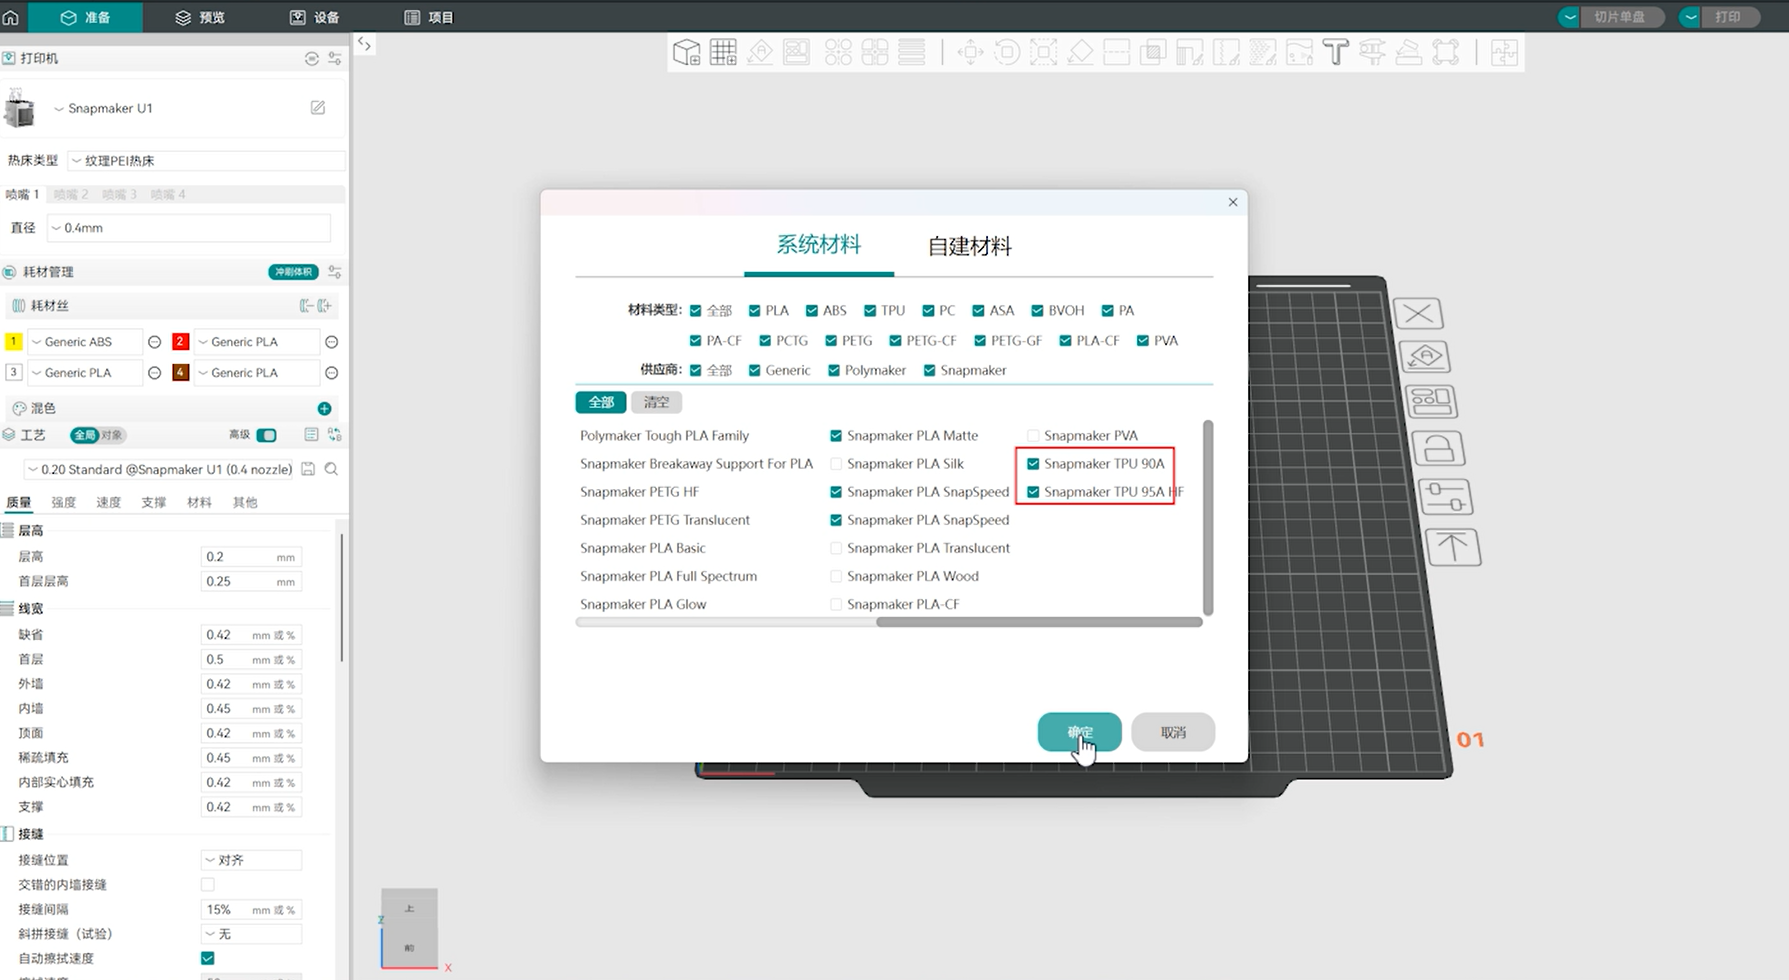Screen dimensions: 1789x980
Task: Switch to the 项目 project tab
Action: pos(429,17)
